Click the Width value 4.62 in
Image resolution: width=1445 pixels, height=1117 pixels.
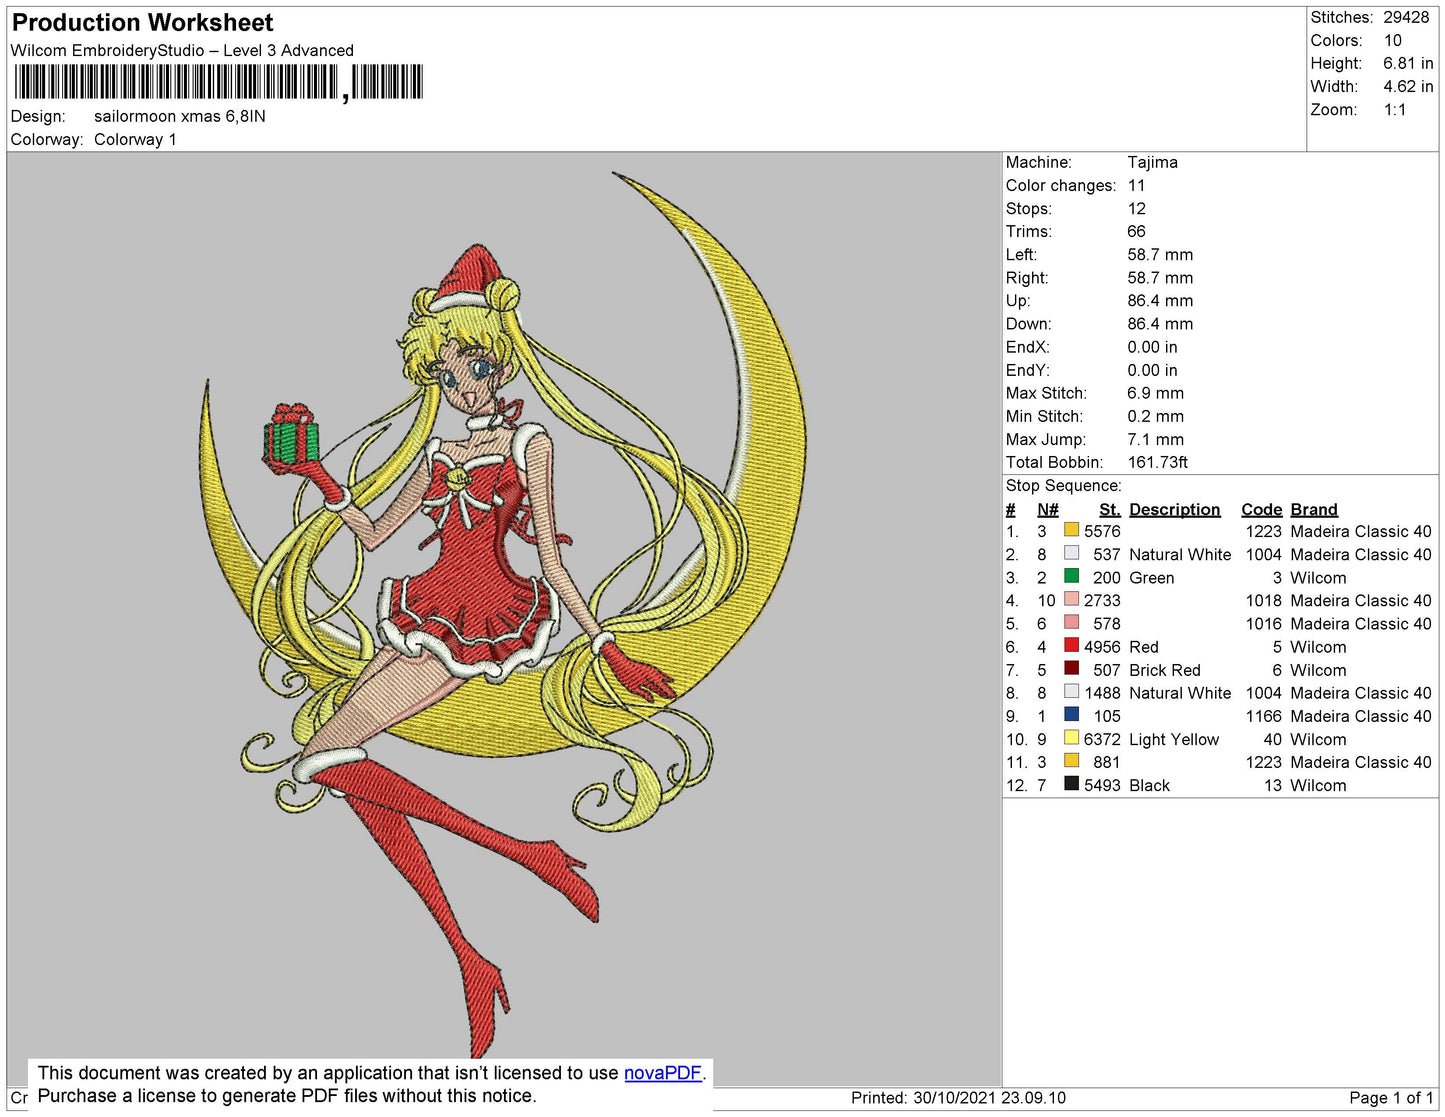pos(1408,86)
